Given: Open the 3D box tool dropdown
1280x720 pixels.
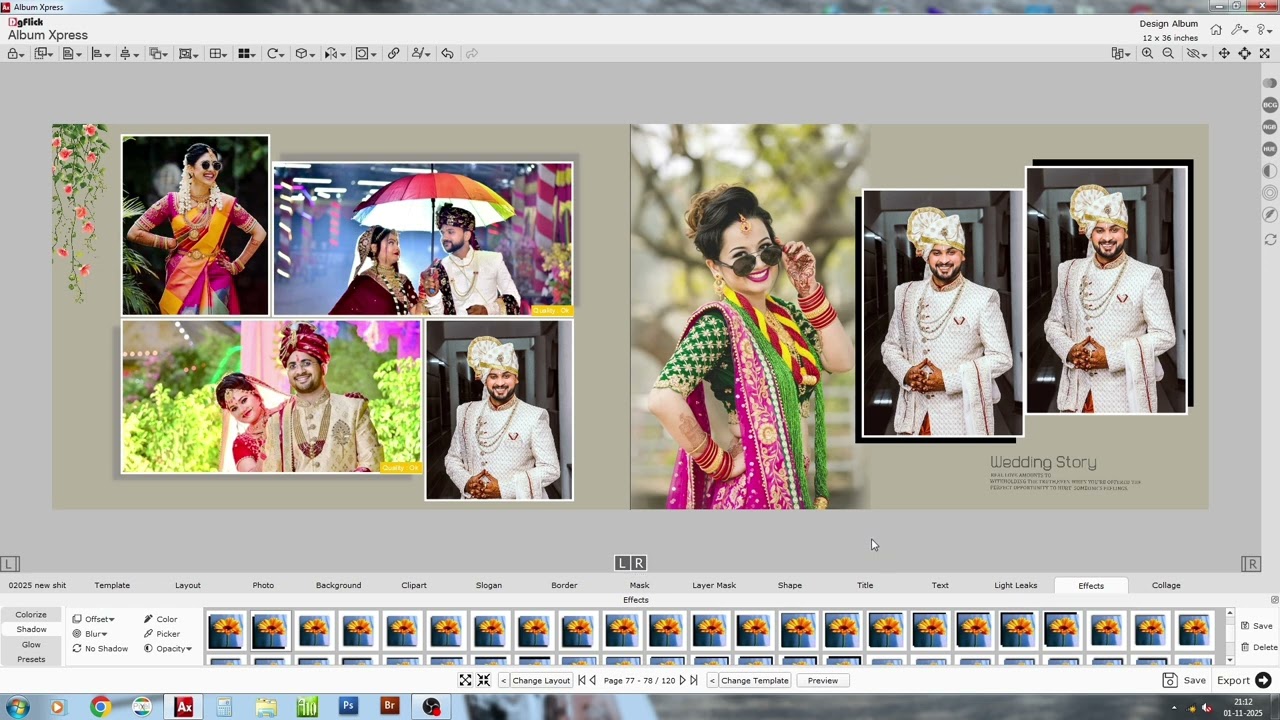Looking at the screenshot, I should [x=304, y=53].
